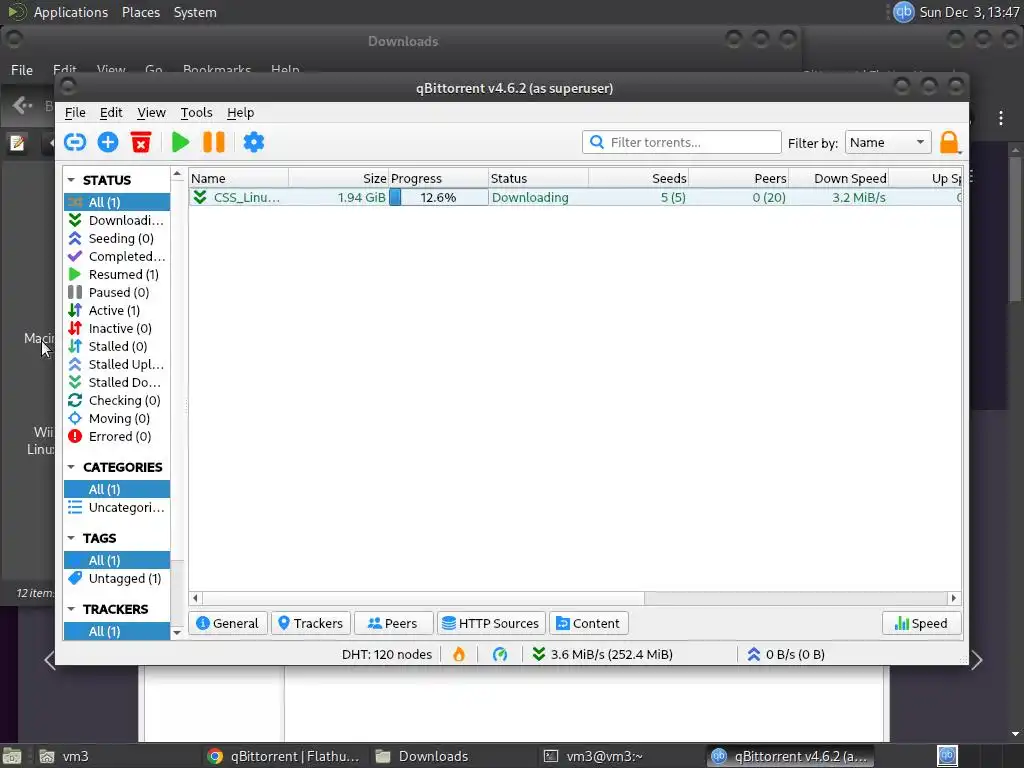Click the qBittorrent tray icon in top panel

pyautogui.click(x=903, y=12)
